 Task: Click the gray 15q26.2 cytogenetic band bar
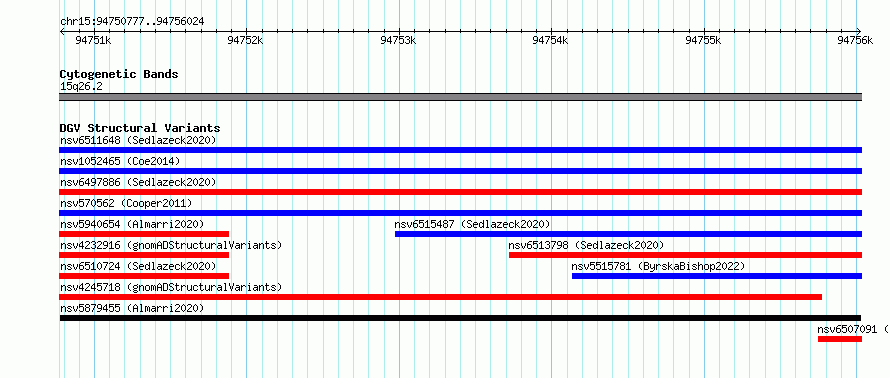click(x=460, y=97)
